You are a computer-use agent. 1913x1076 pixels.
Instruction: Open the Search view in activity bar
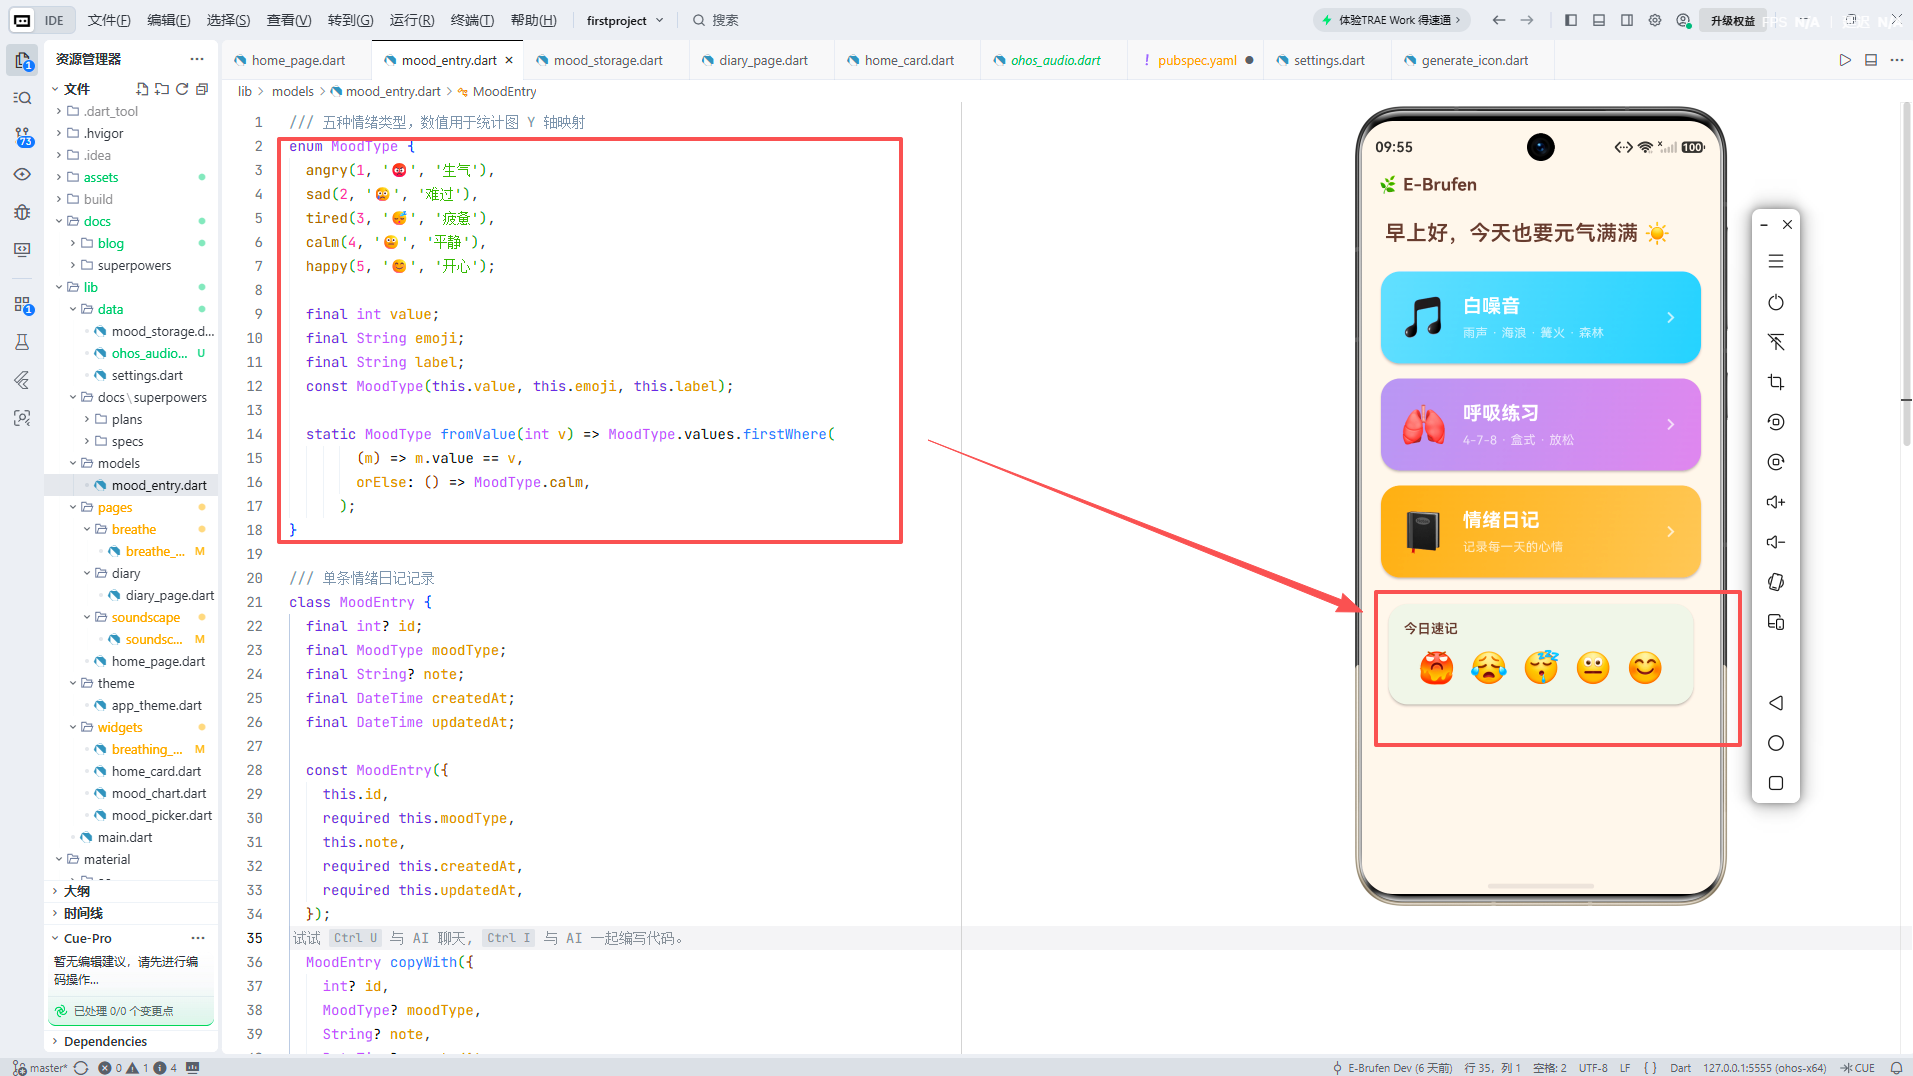coord(22,98)
